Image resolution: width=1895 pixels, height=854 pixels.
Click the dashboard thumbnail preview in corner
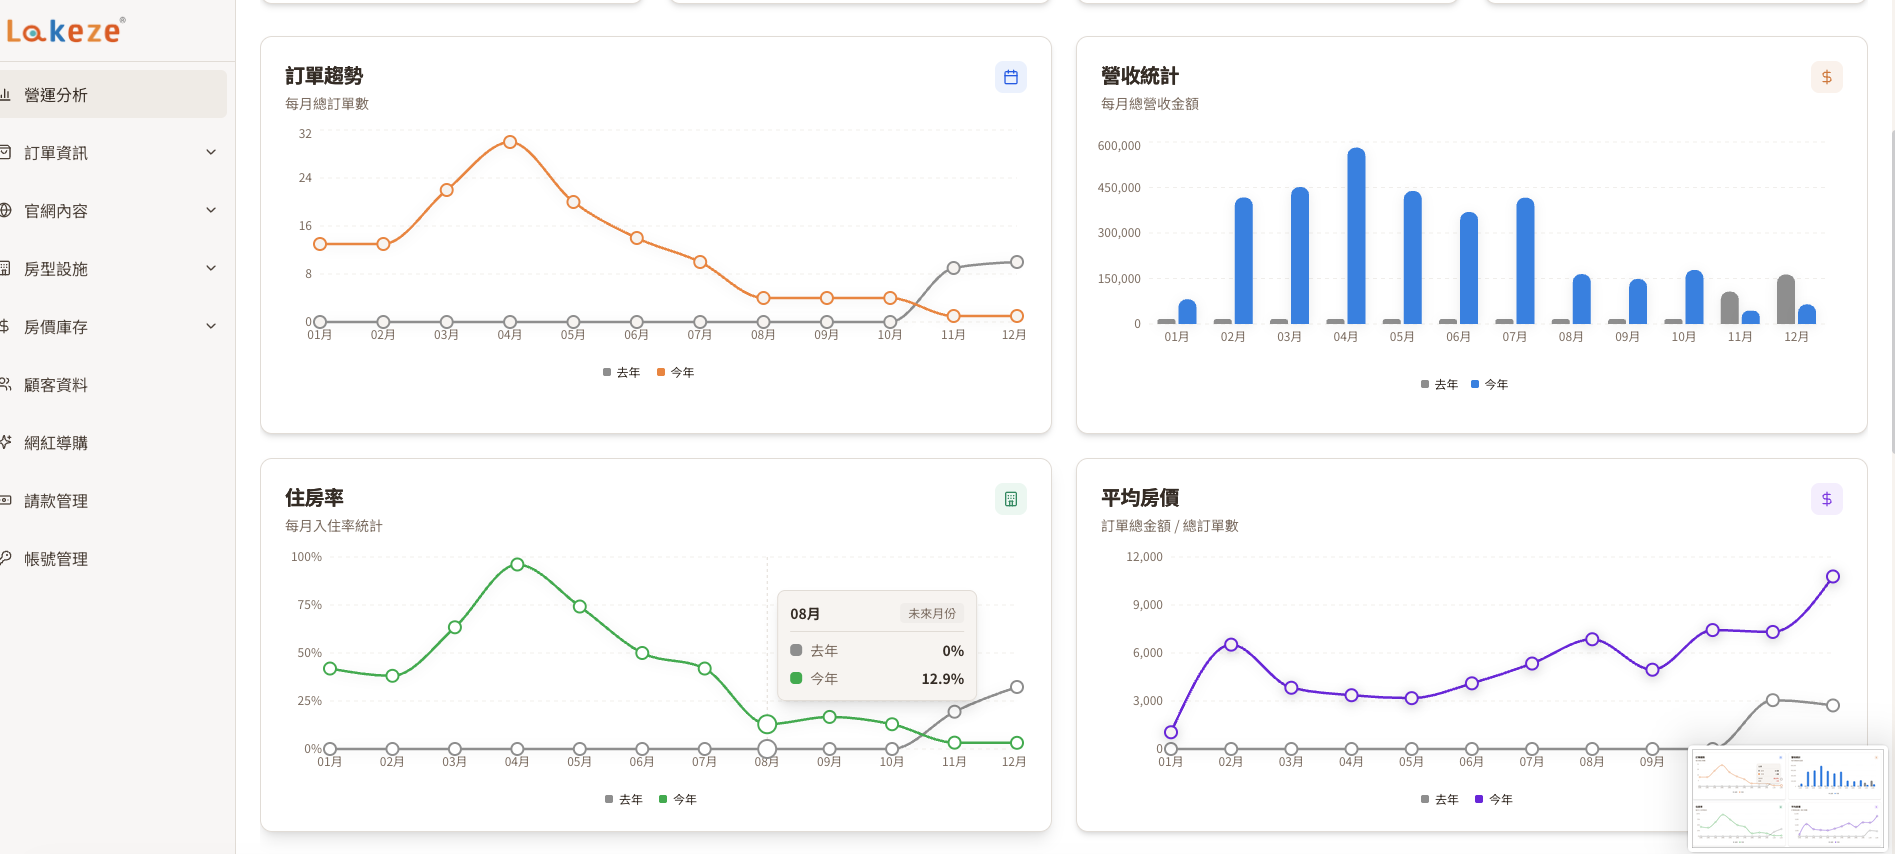point(1787,799)
